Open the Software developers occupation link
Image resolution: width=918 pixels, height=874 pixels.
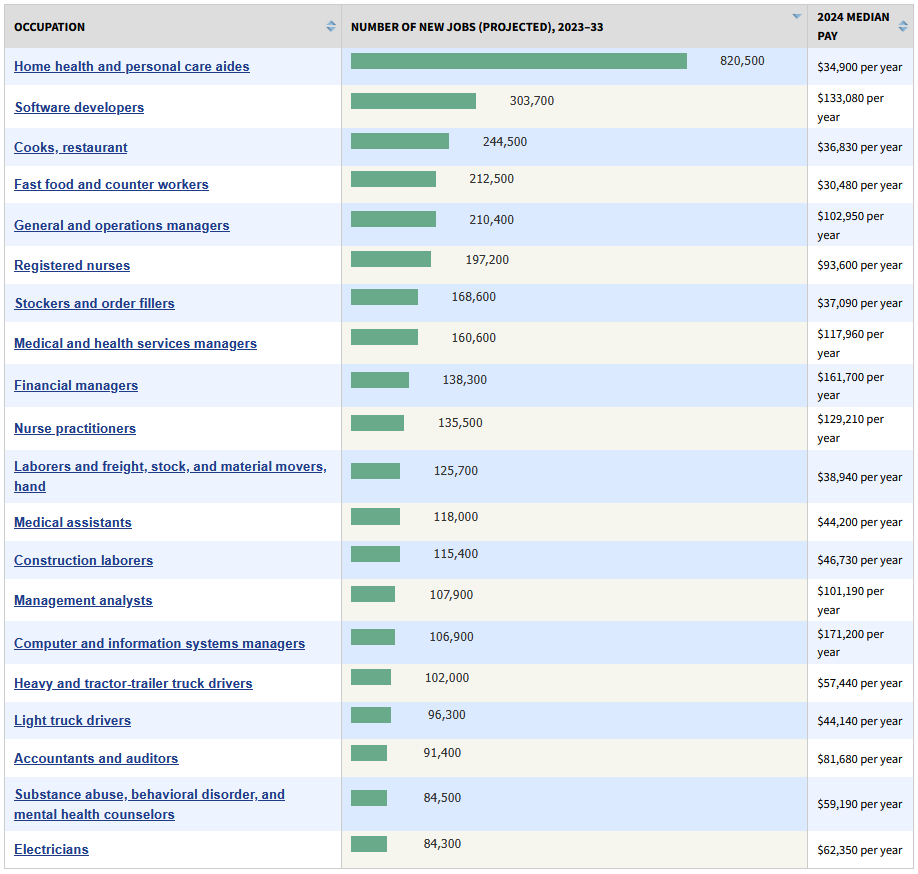(79, 108)
